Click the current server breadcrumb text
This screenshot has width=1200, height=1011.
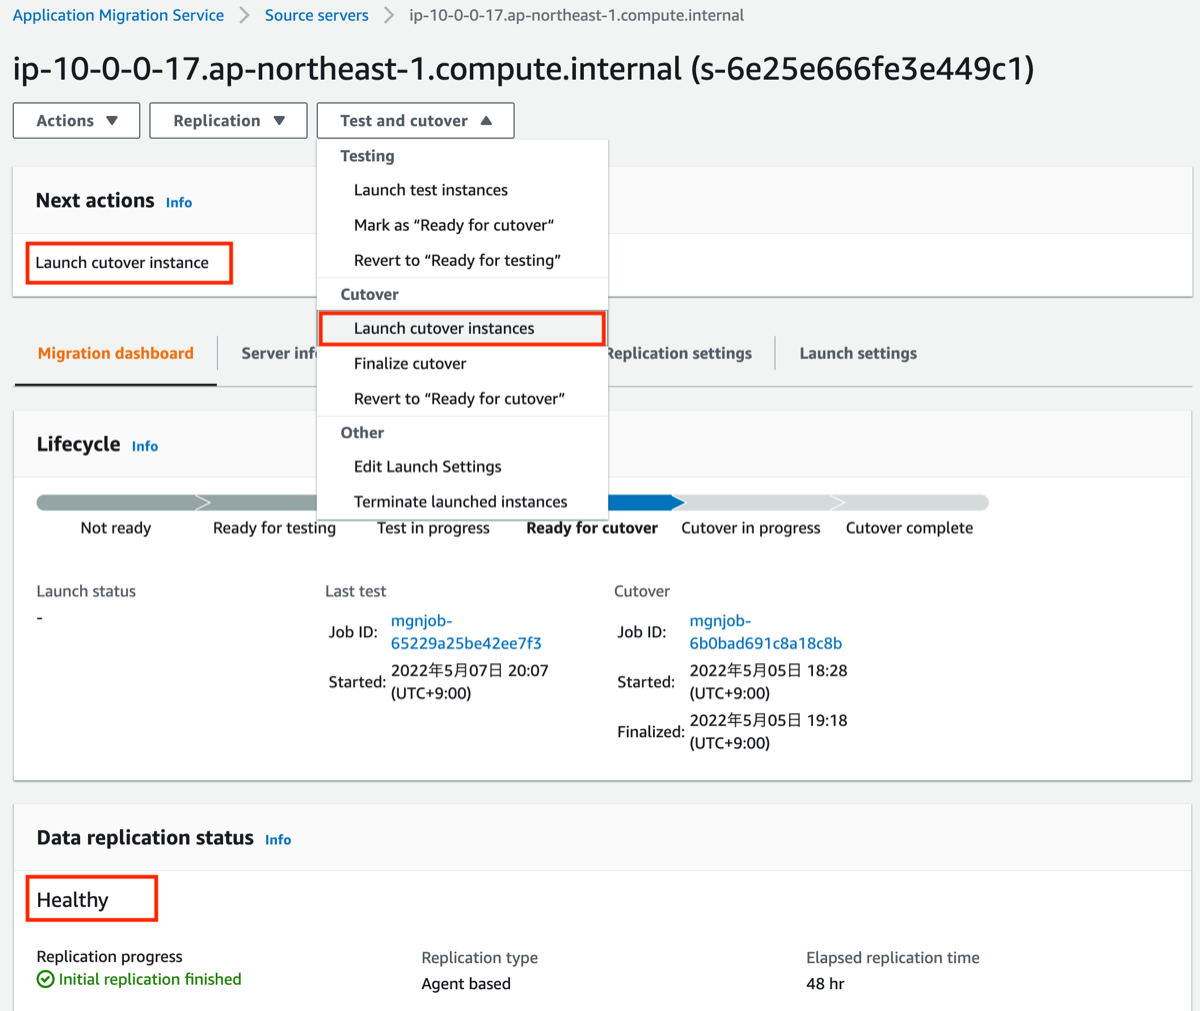click(x=577, y=15)
